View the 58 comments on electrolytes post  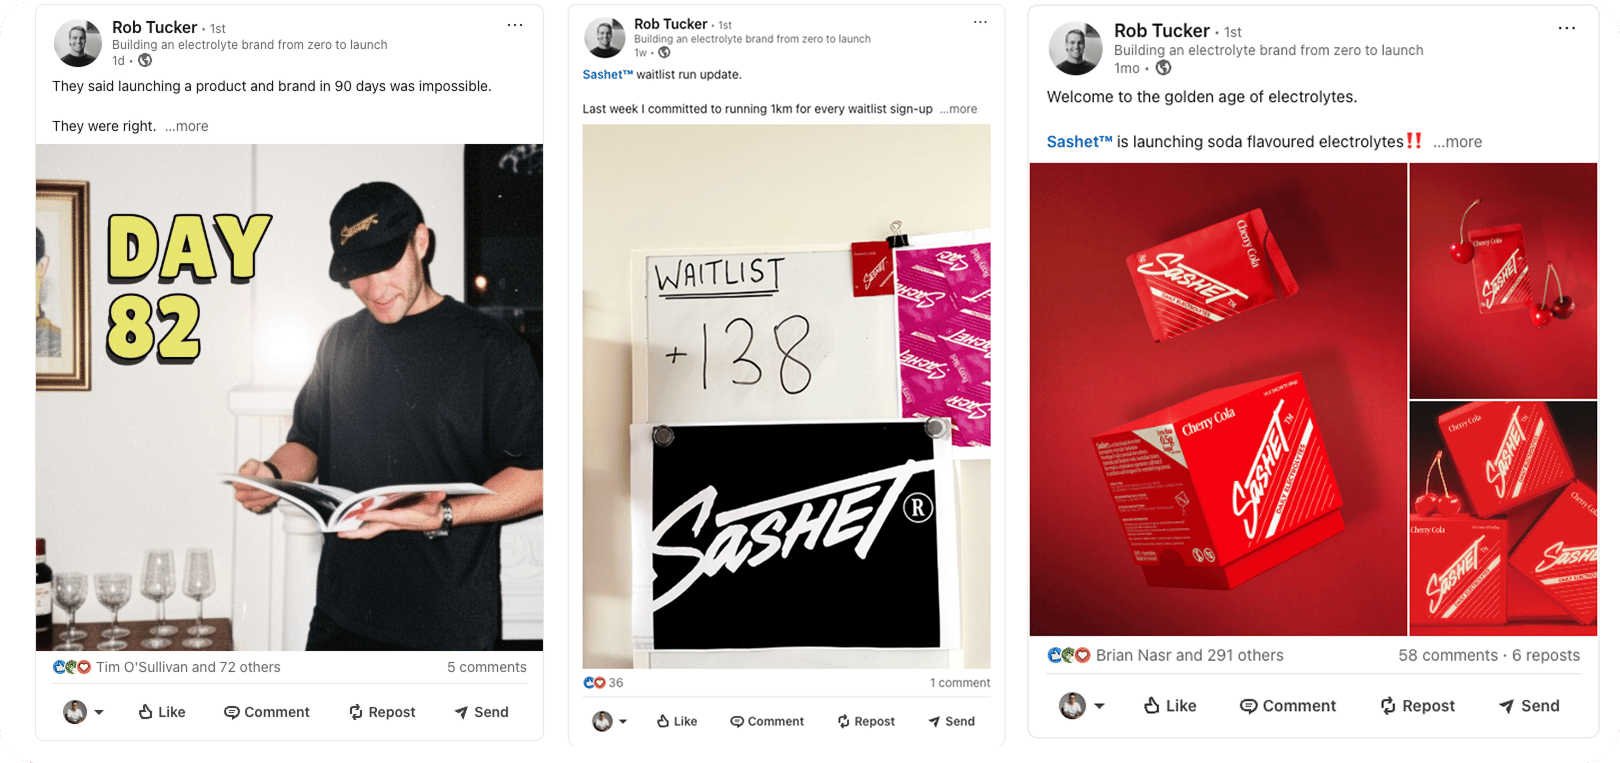[x=1447, y=656]
